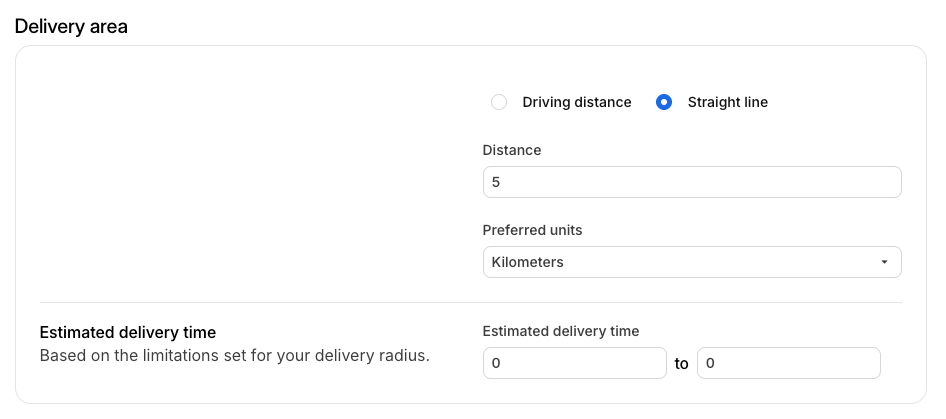Click the divider line above Estimated delivery time
This screenshot has width=946, height=419.
(x=470, y=302)
